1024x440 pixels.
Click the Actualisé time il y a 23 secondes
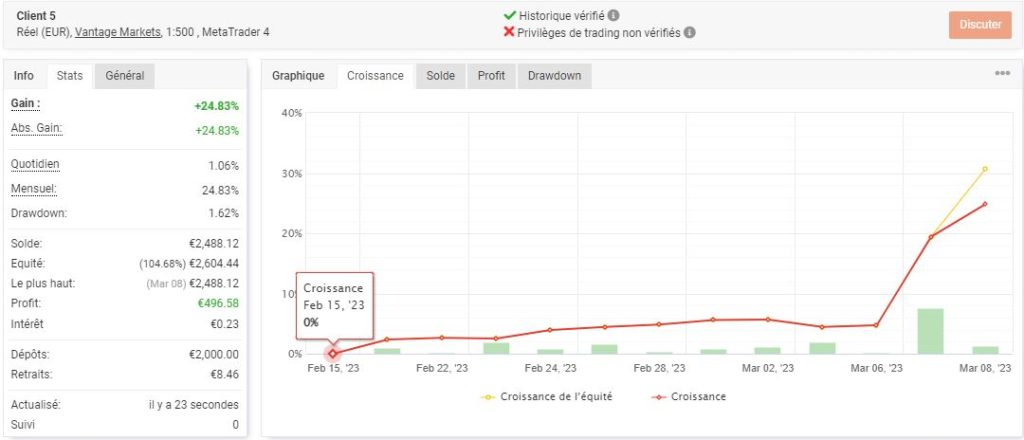(x=194, y=405)
